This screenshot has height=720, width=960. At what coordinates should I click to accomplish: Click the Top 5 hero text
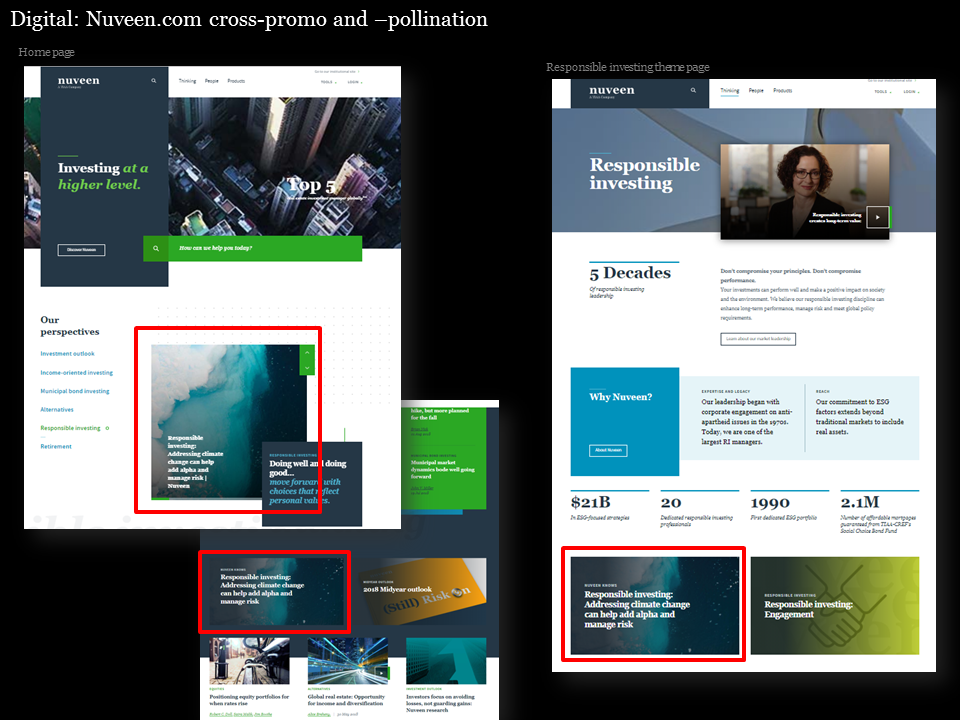pos(311,185)
